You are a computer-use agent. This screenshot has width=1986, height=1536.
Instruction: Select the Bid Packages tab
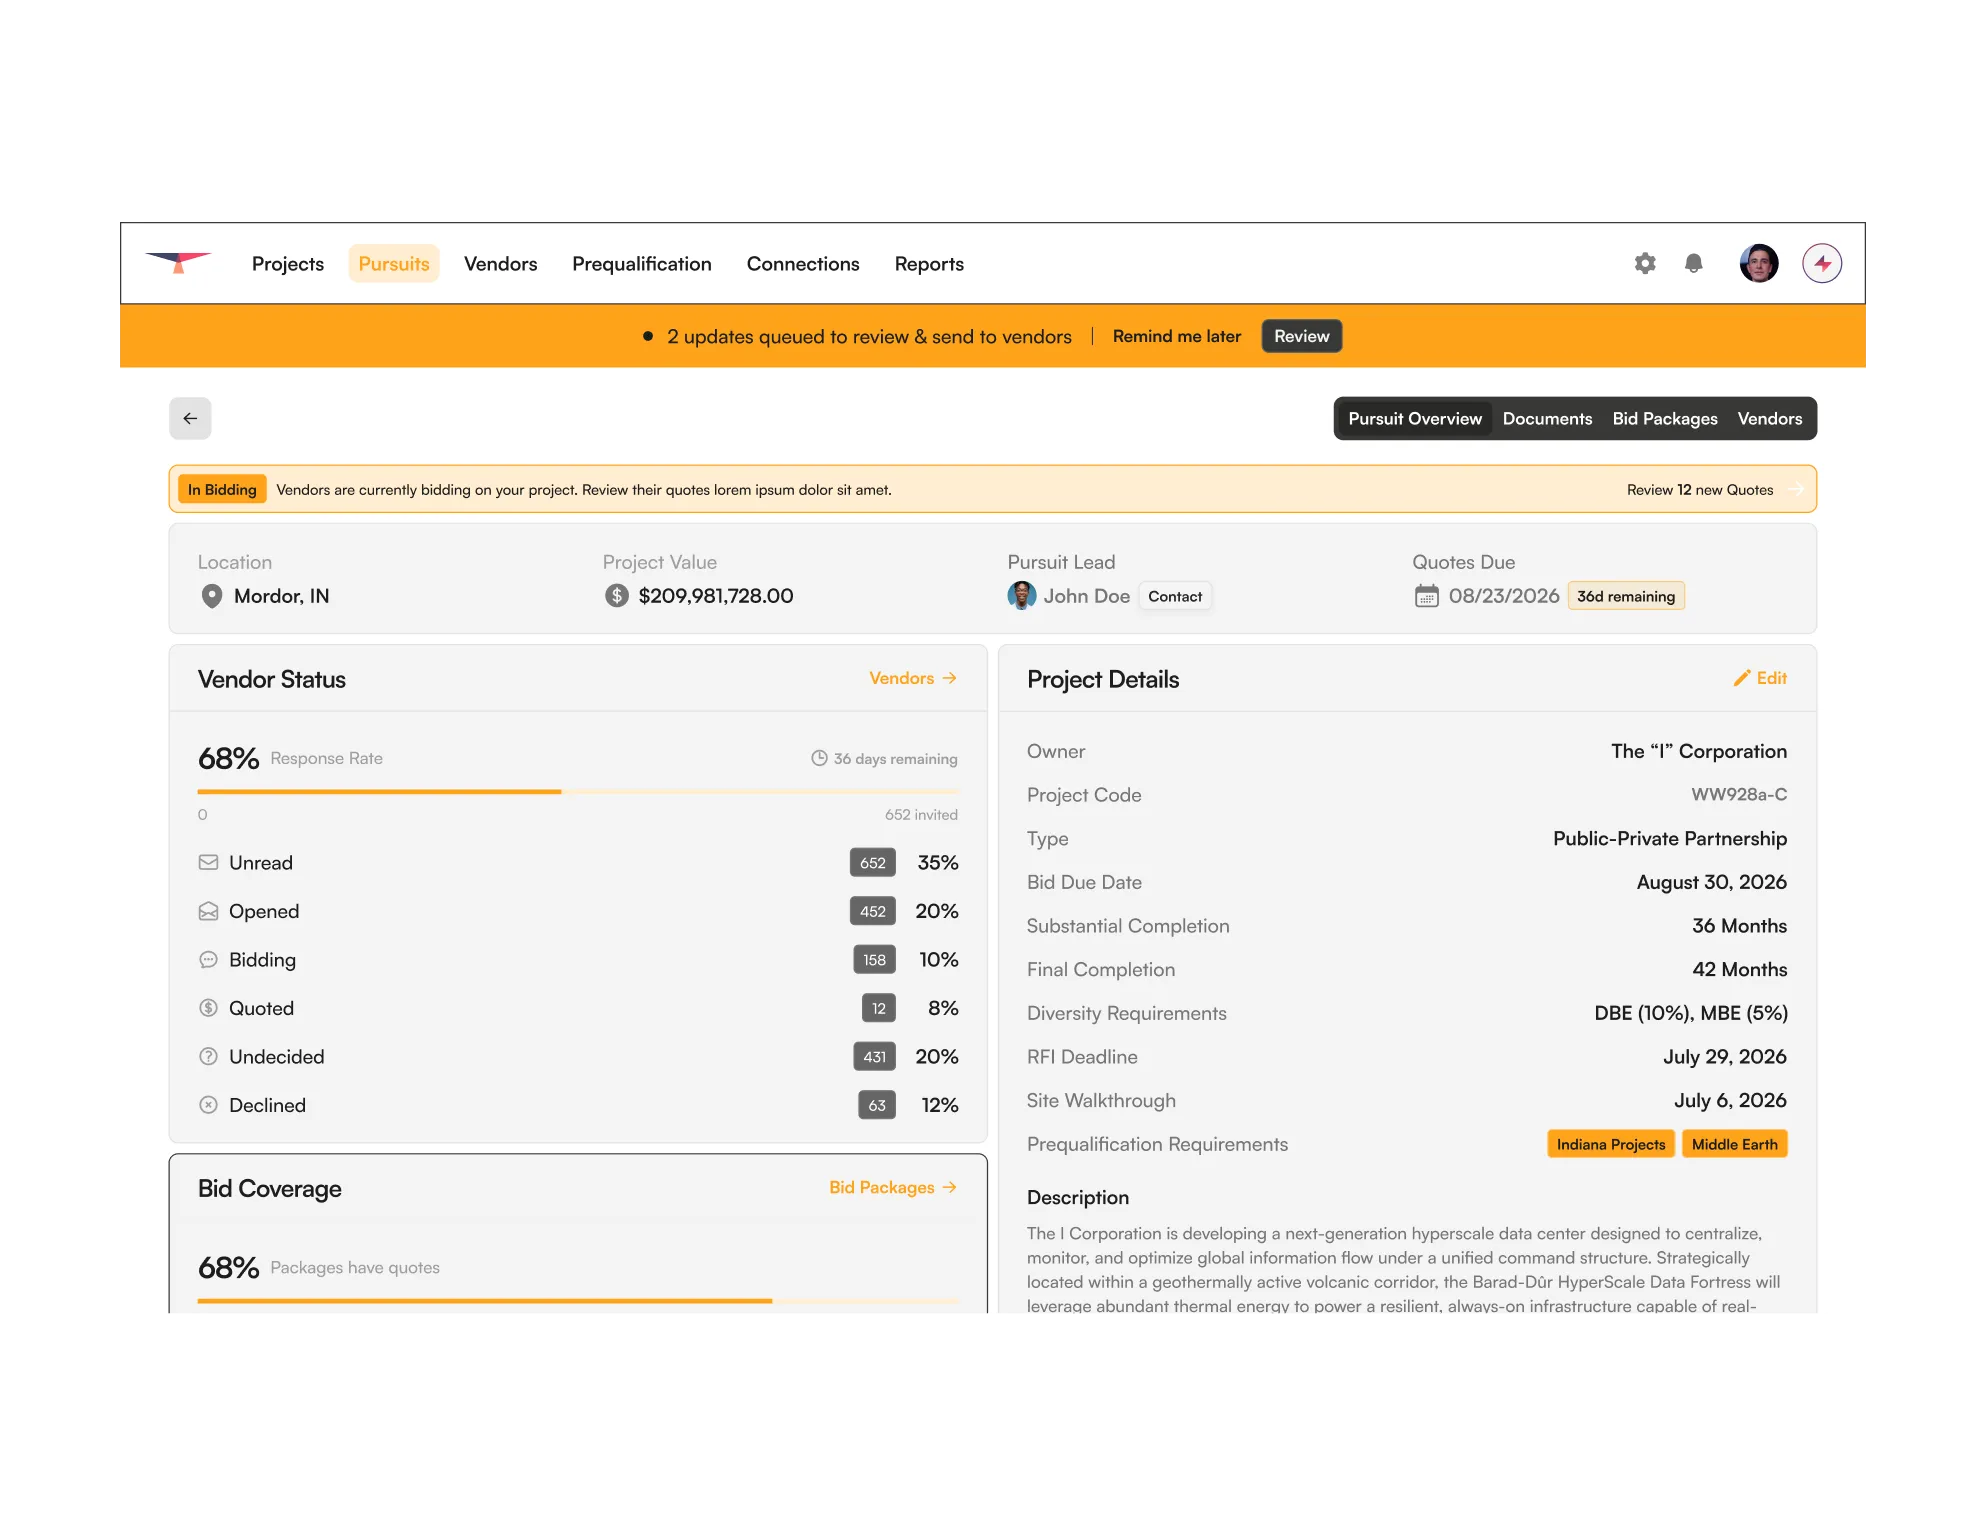tap(1664, 418)
